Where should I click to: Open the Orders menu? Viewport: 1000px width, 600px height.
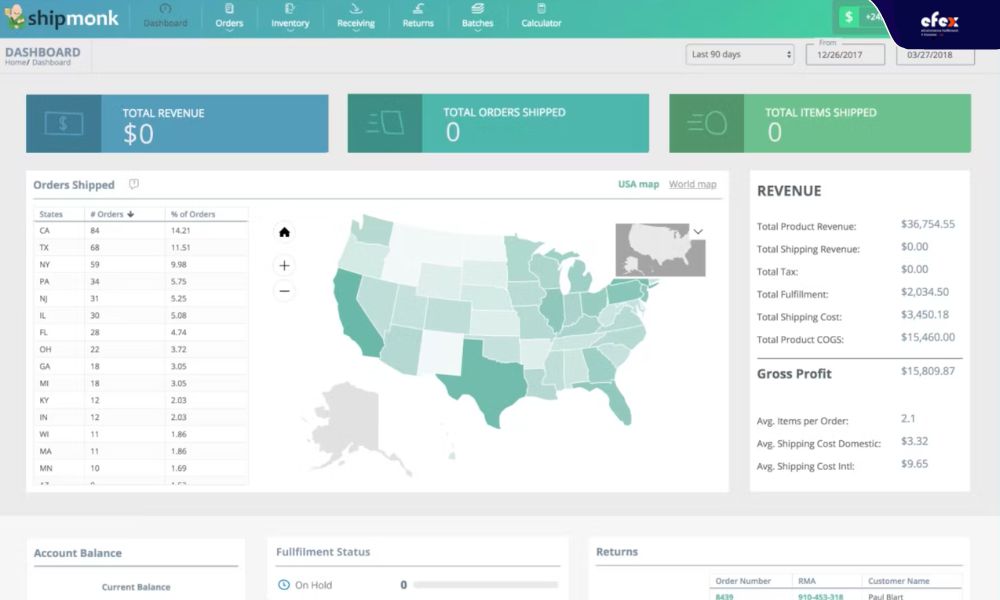click(229, 17)
